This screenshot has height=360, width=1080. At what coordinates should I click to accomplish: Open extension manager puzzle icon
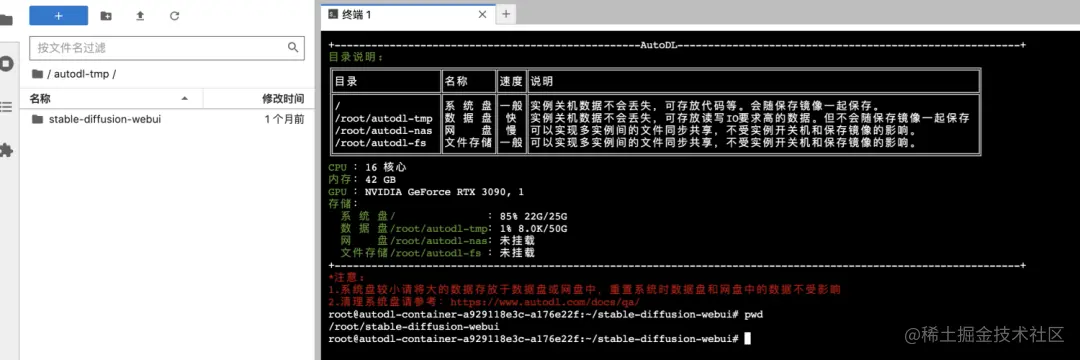pos(6,150)
